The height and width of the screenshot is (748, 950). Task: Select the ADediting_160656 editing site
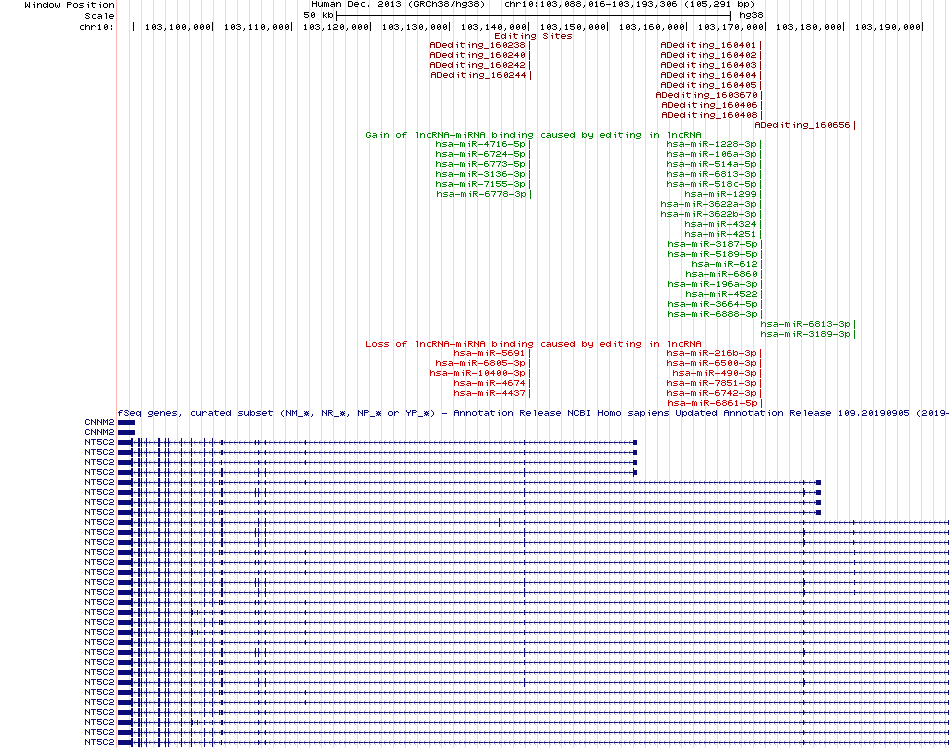coord(803,125)
